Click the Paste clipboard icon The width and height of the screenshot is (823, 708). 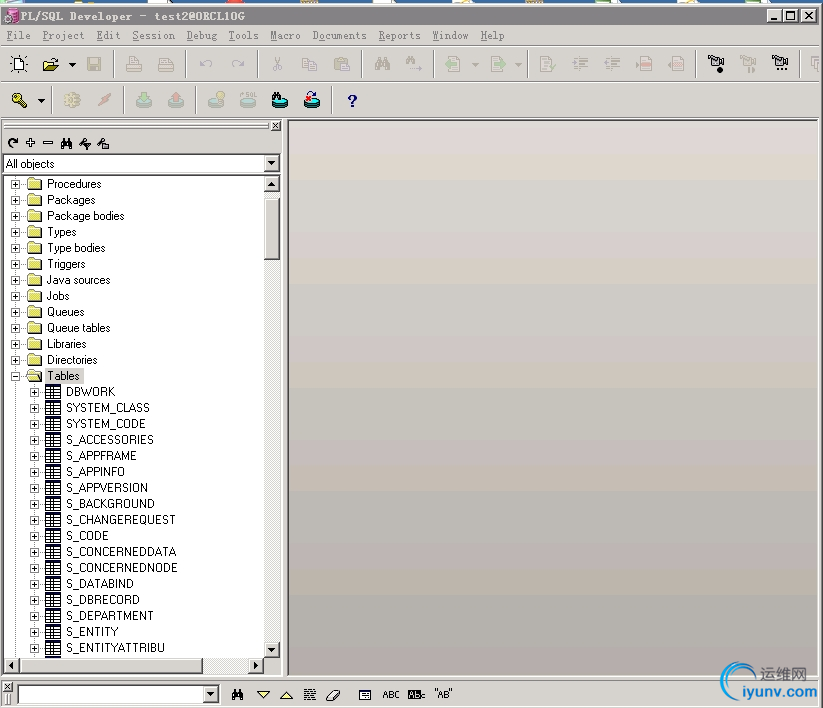(x=342, y=65)
